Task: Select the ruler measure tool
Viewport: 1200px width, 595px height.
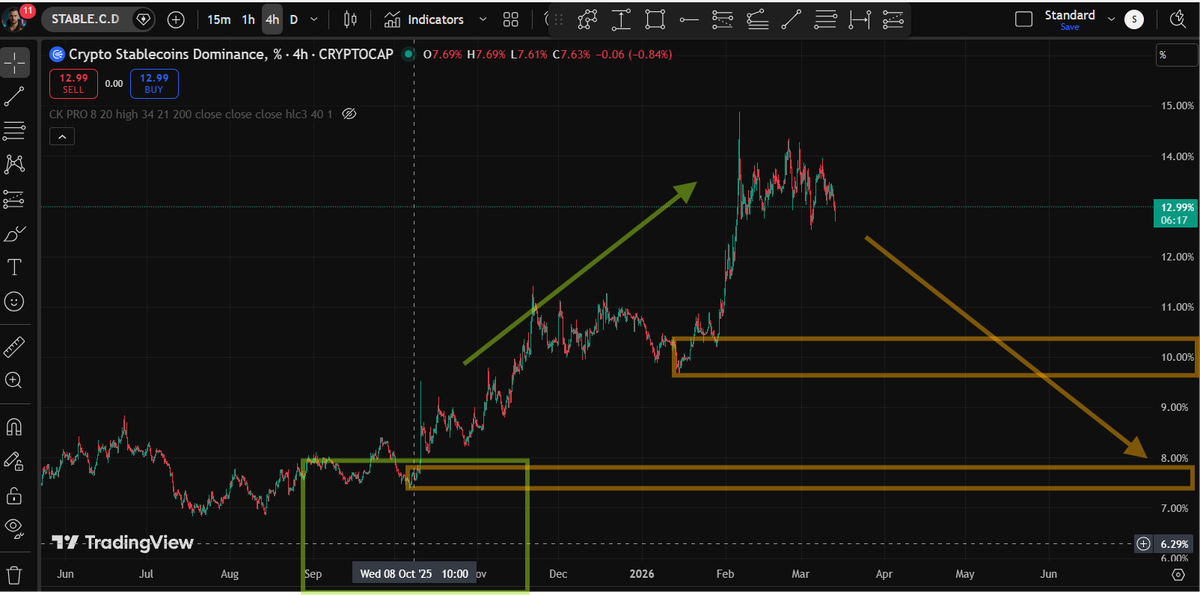Action: pos(15,346)
